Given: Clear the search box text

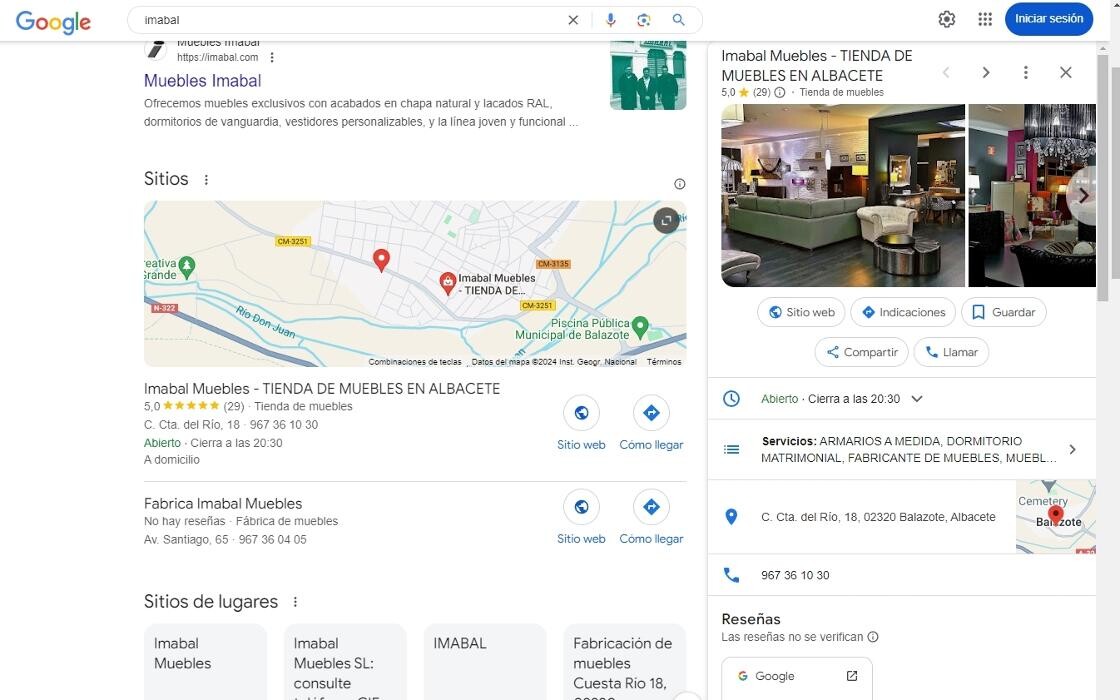Looking at the screenshot, I should point(573,20).
